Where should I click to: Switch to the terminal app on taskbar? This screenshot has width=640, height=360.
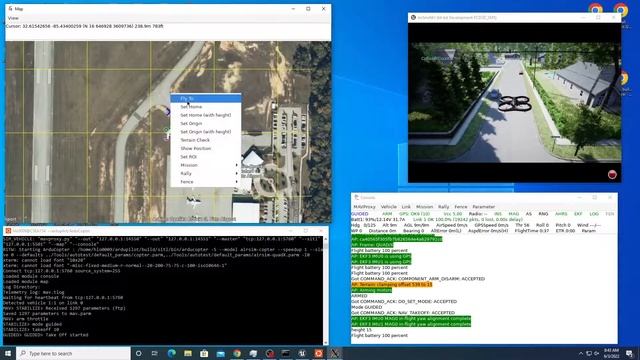click(286, 353)
